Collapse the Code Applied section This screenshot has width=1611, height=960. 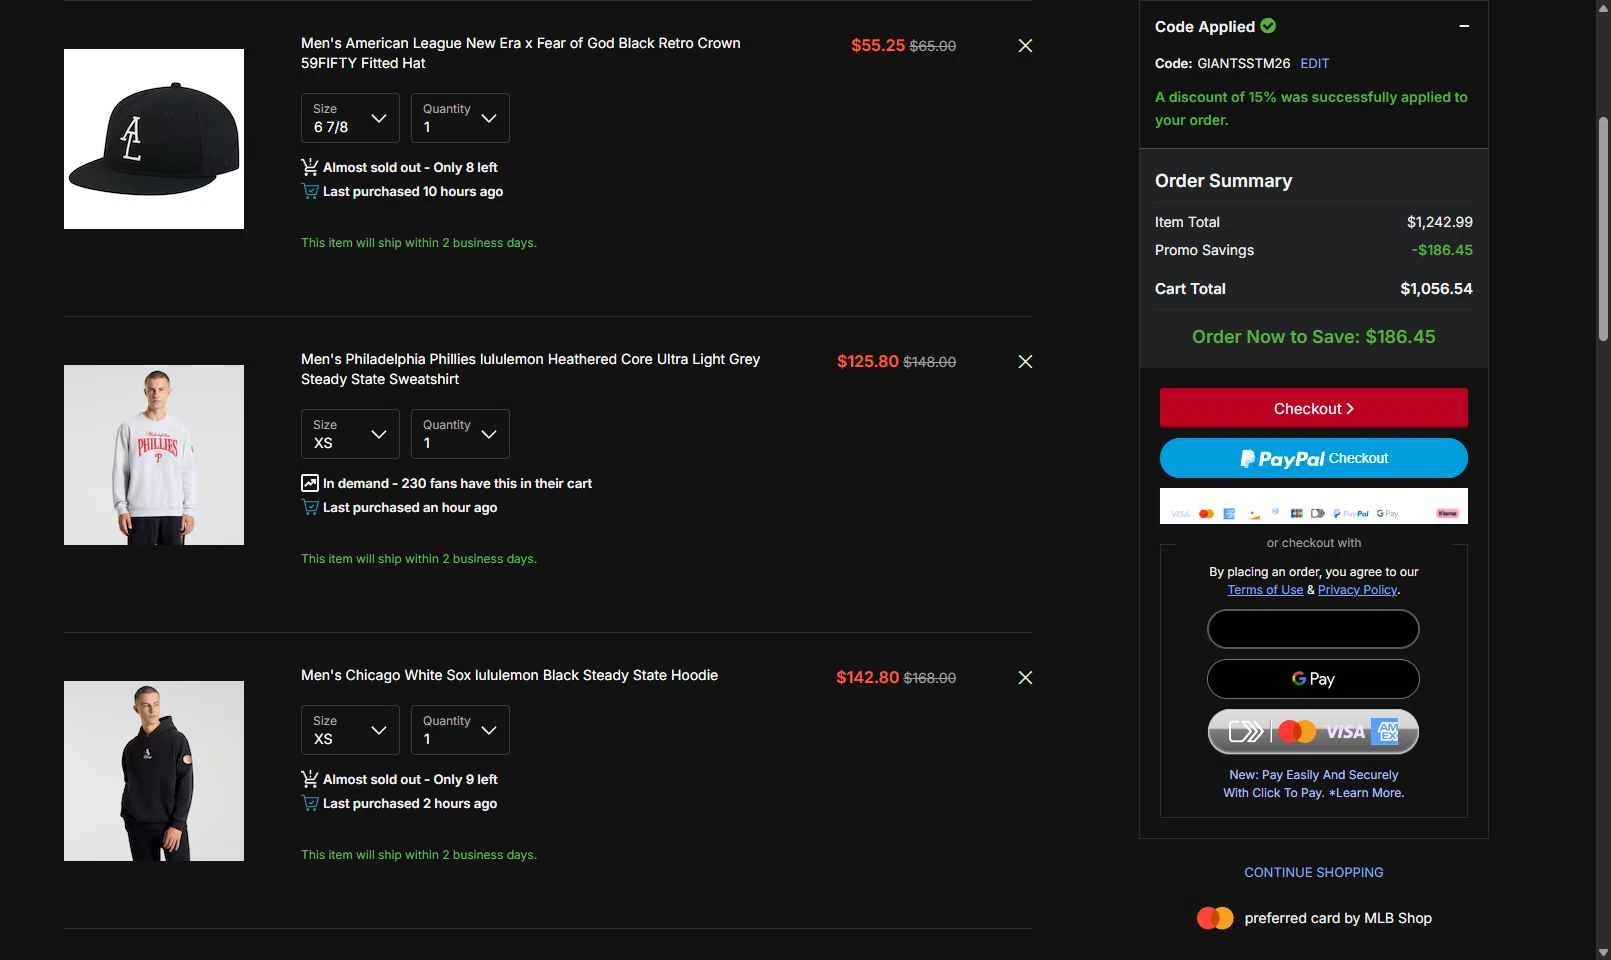point(1464,26)
